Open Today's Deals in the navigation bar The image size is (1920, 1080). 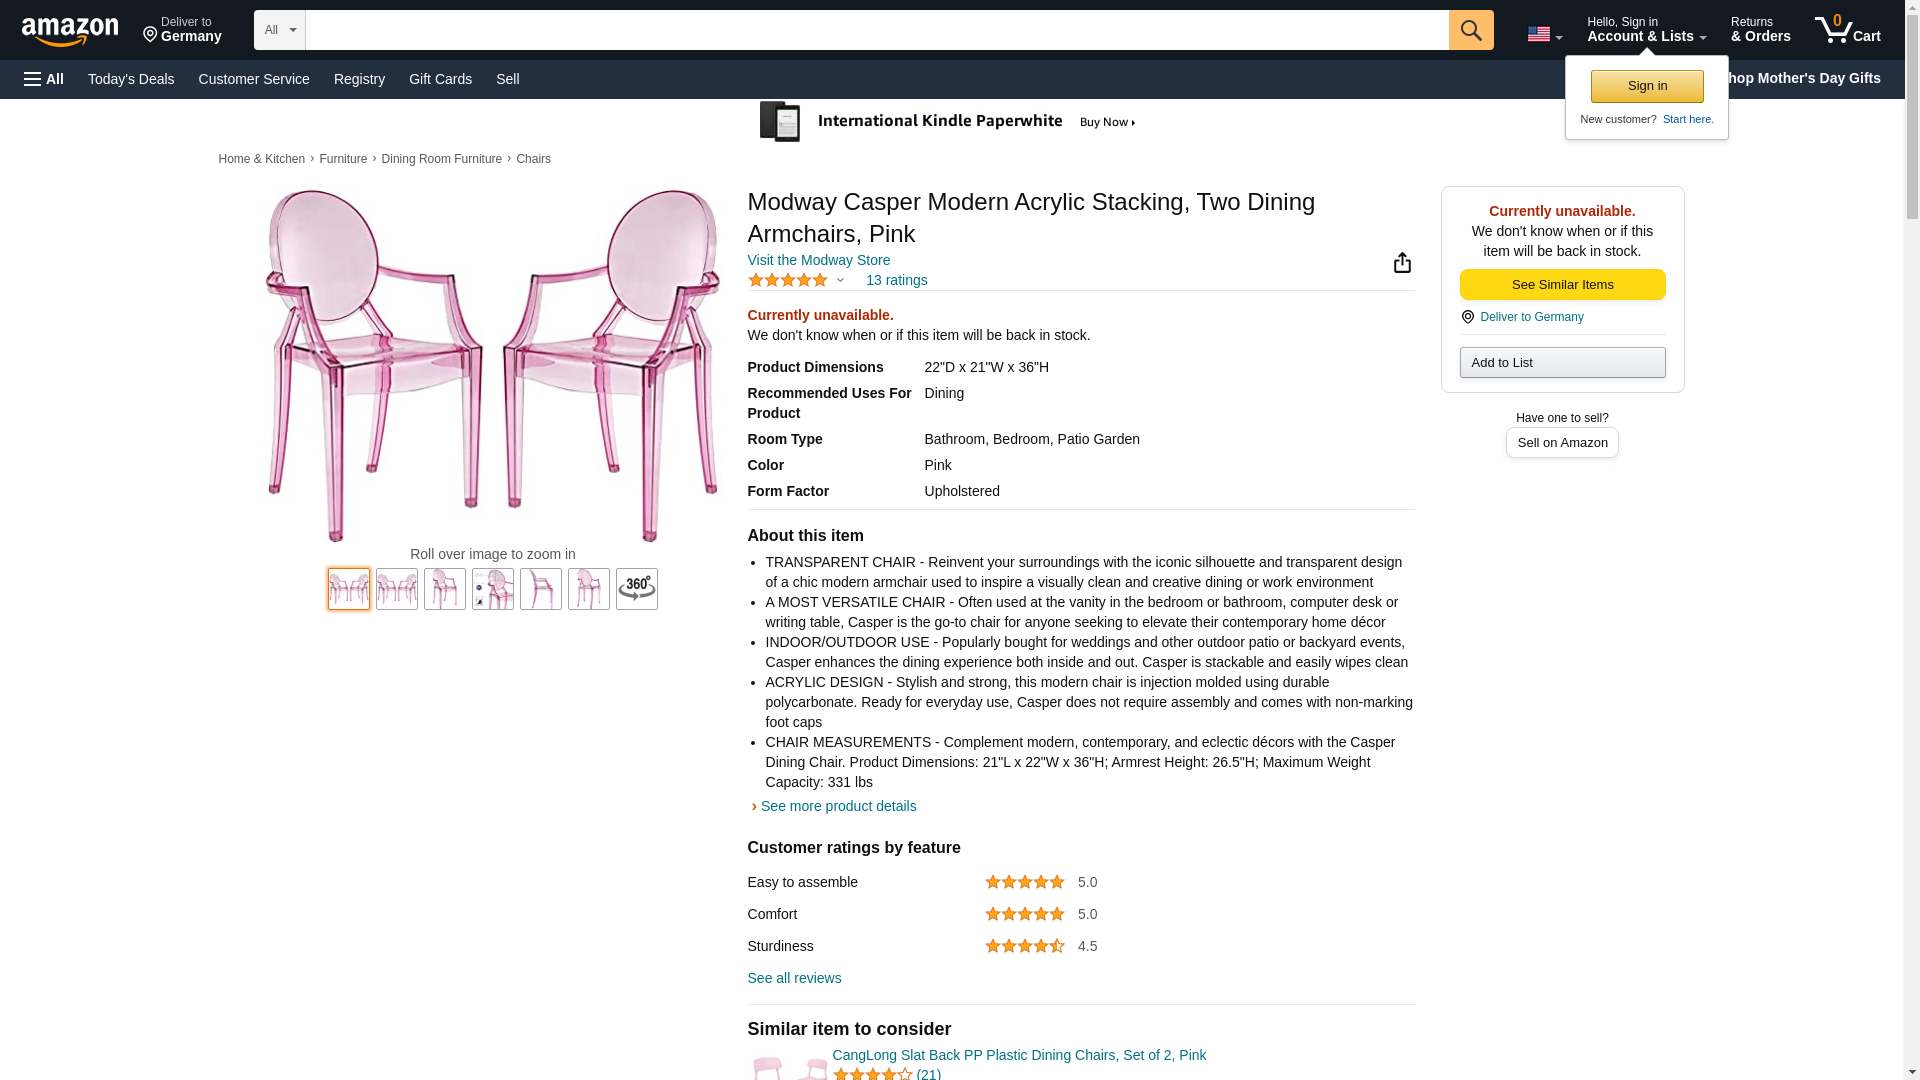coord(131,79)
